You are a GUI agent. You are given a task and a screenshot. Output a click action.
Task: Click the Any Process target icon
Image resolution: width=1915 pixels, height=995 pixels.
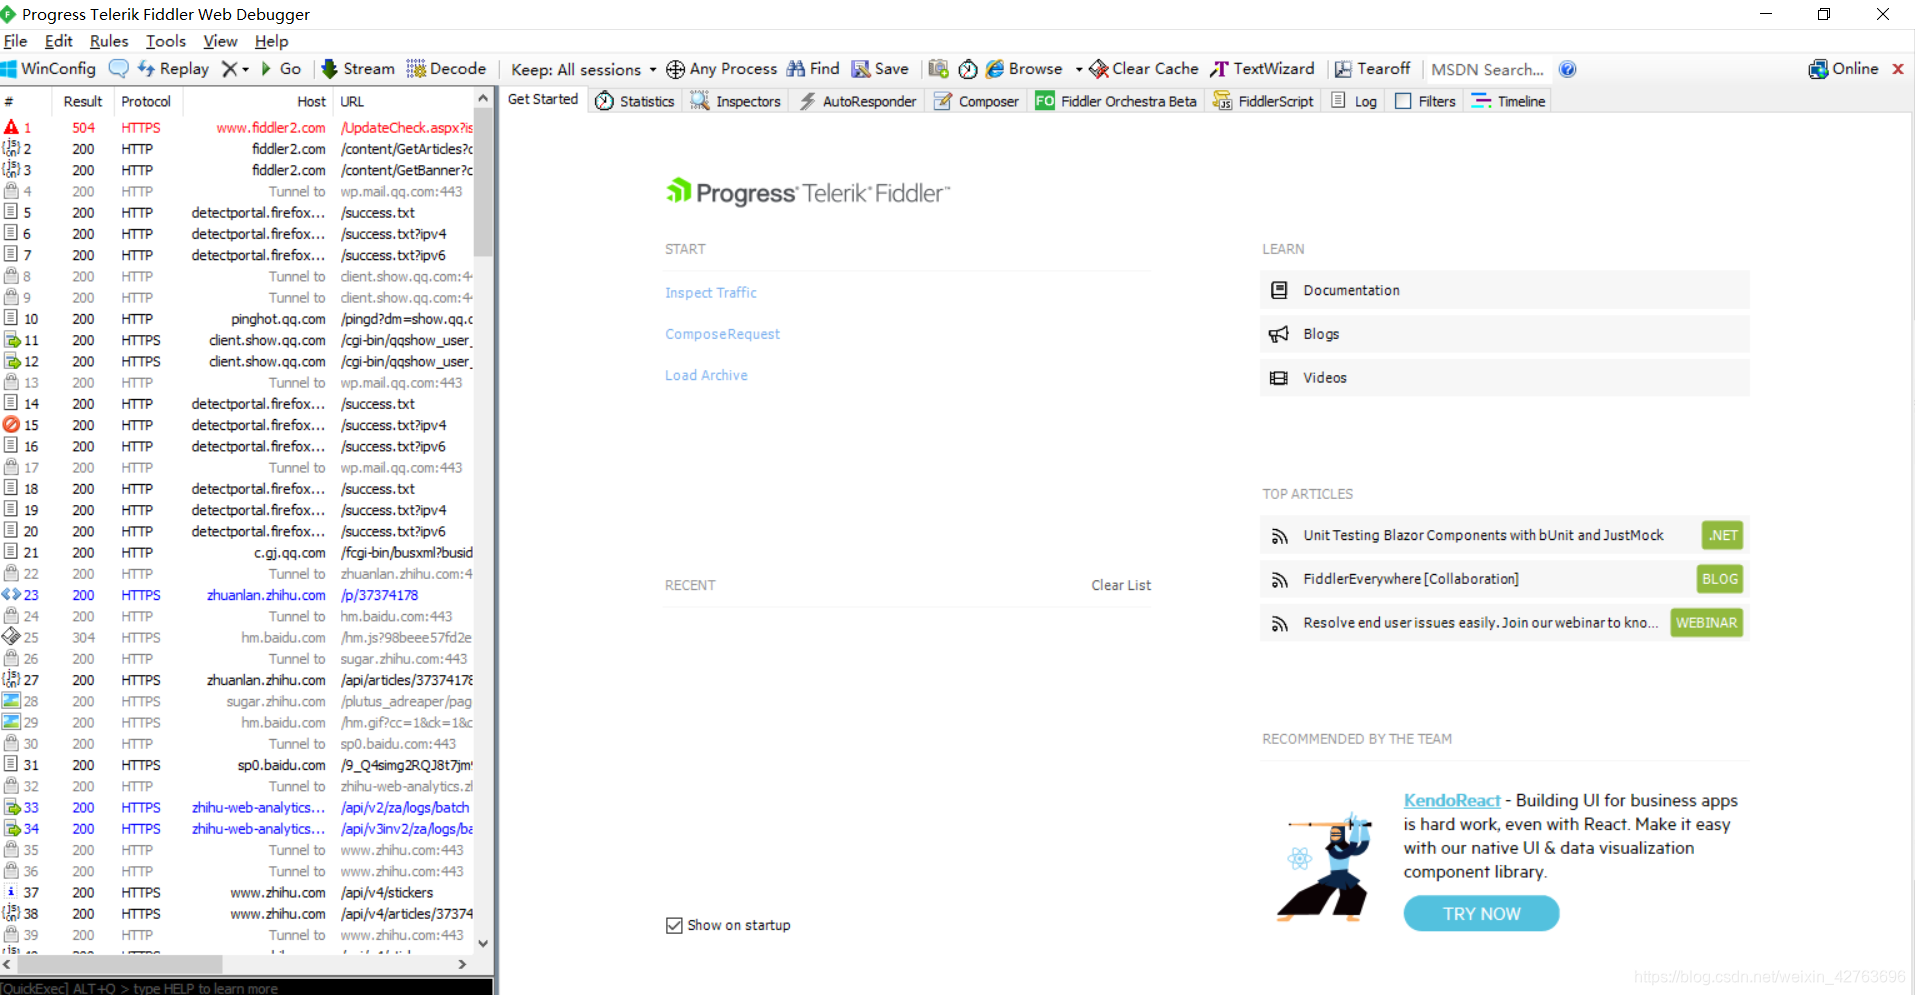675,69
